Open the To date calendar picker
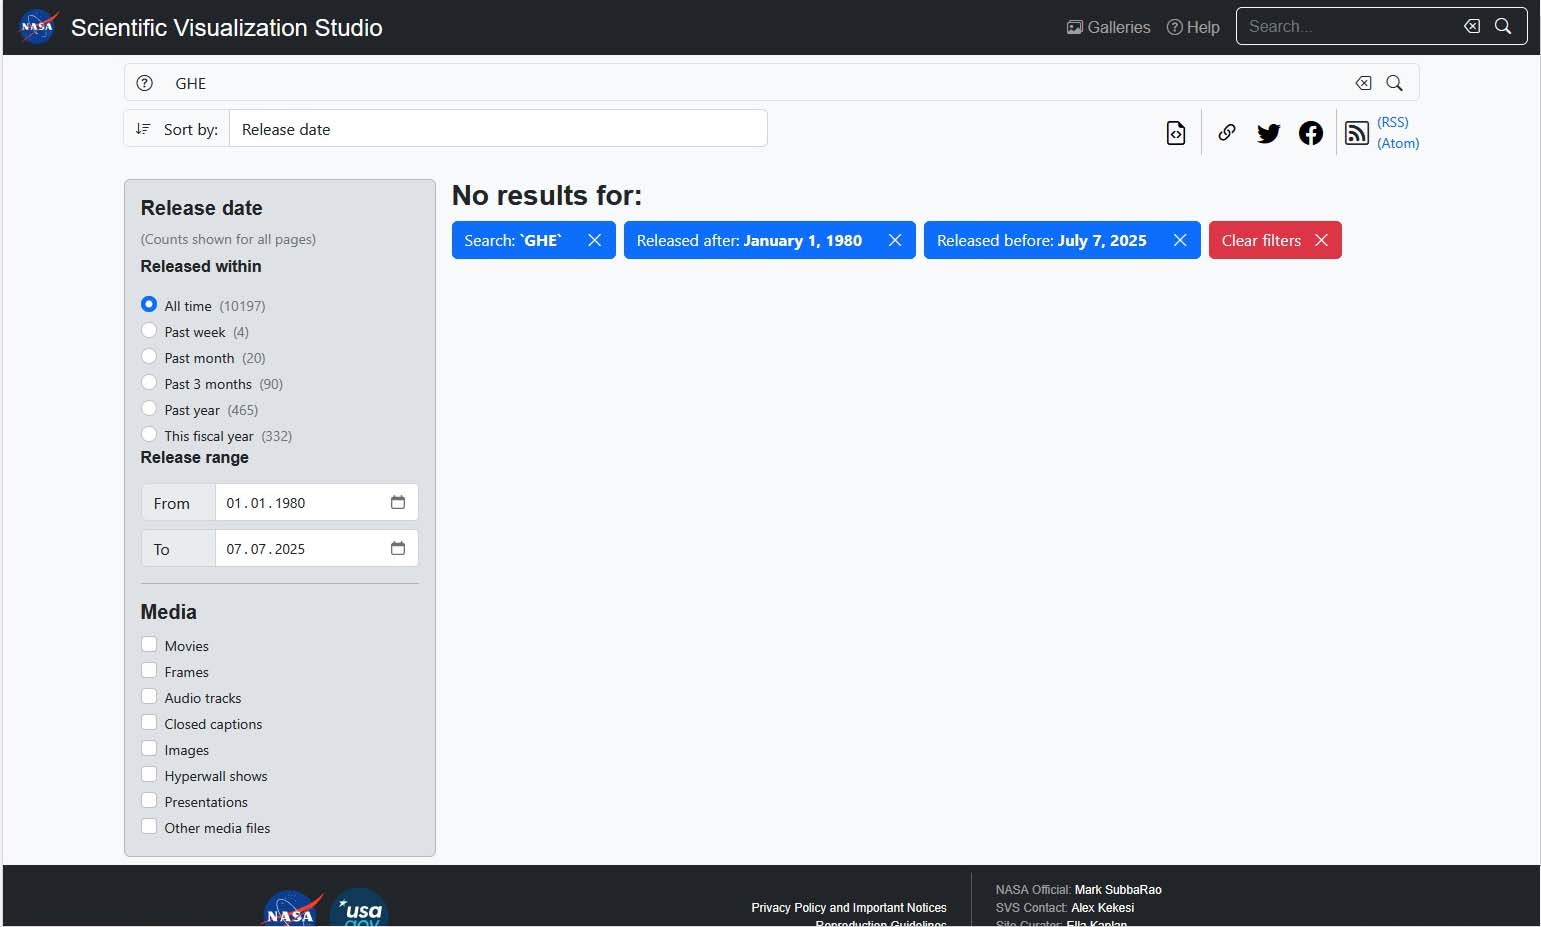1541x927 pixels. (x=398, y=548)
